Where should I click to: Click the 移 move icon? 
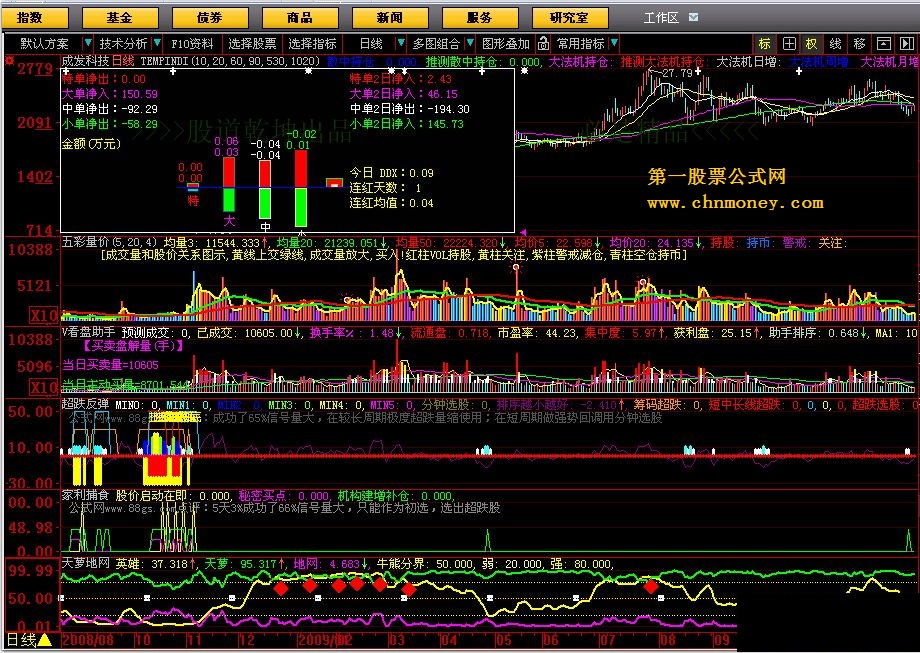(x=860, y=43)
